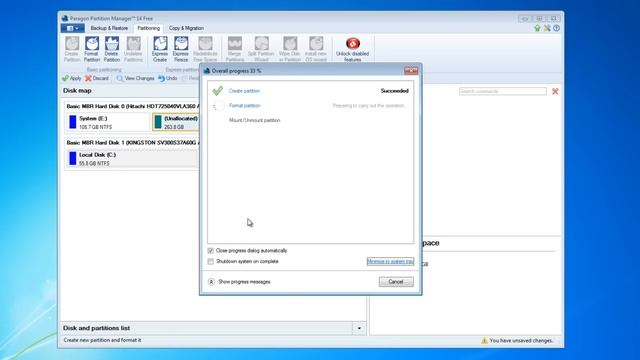Click the teal Unallocated partition color block
This screenshot has height=360, width=640.
coord(158,122)
